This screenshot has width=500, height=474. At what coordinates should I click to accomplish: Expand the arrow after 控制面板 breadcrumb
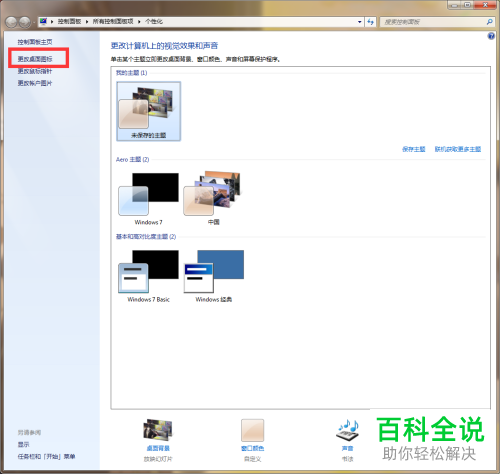87,22
